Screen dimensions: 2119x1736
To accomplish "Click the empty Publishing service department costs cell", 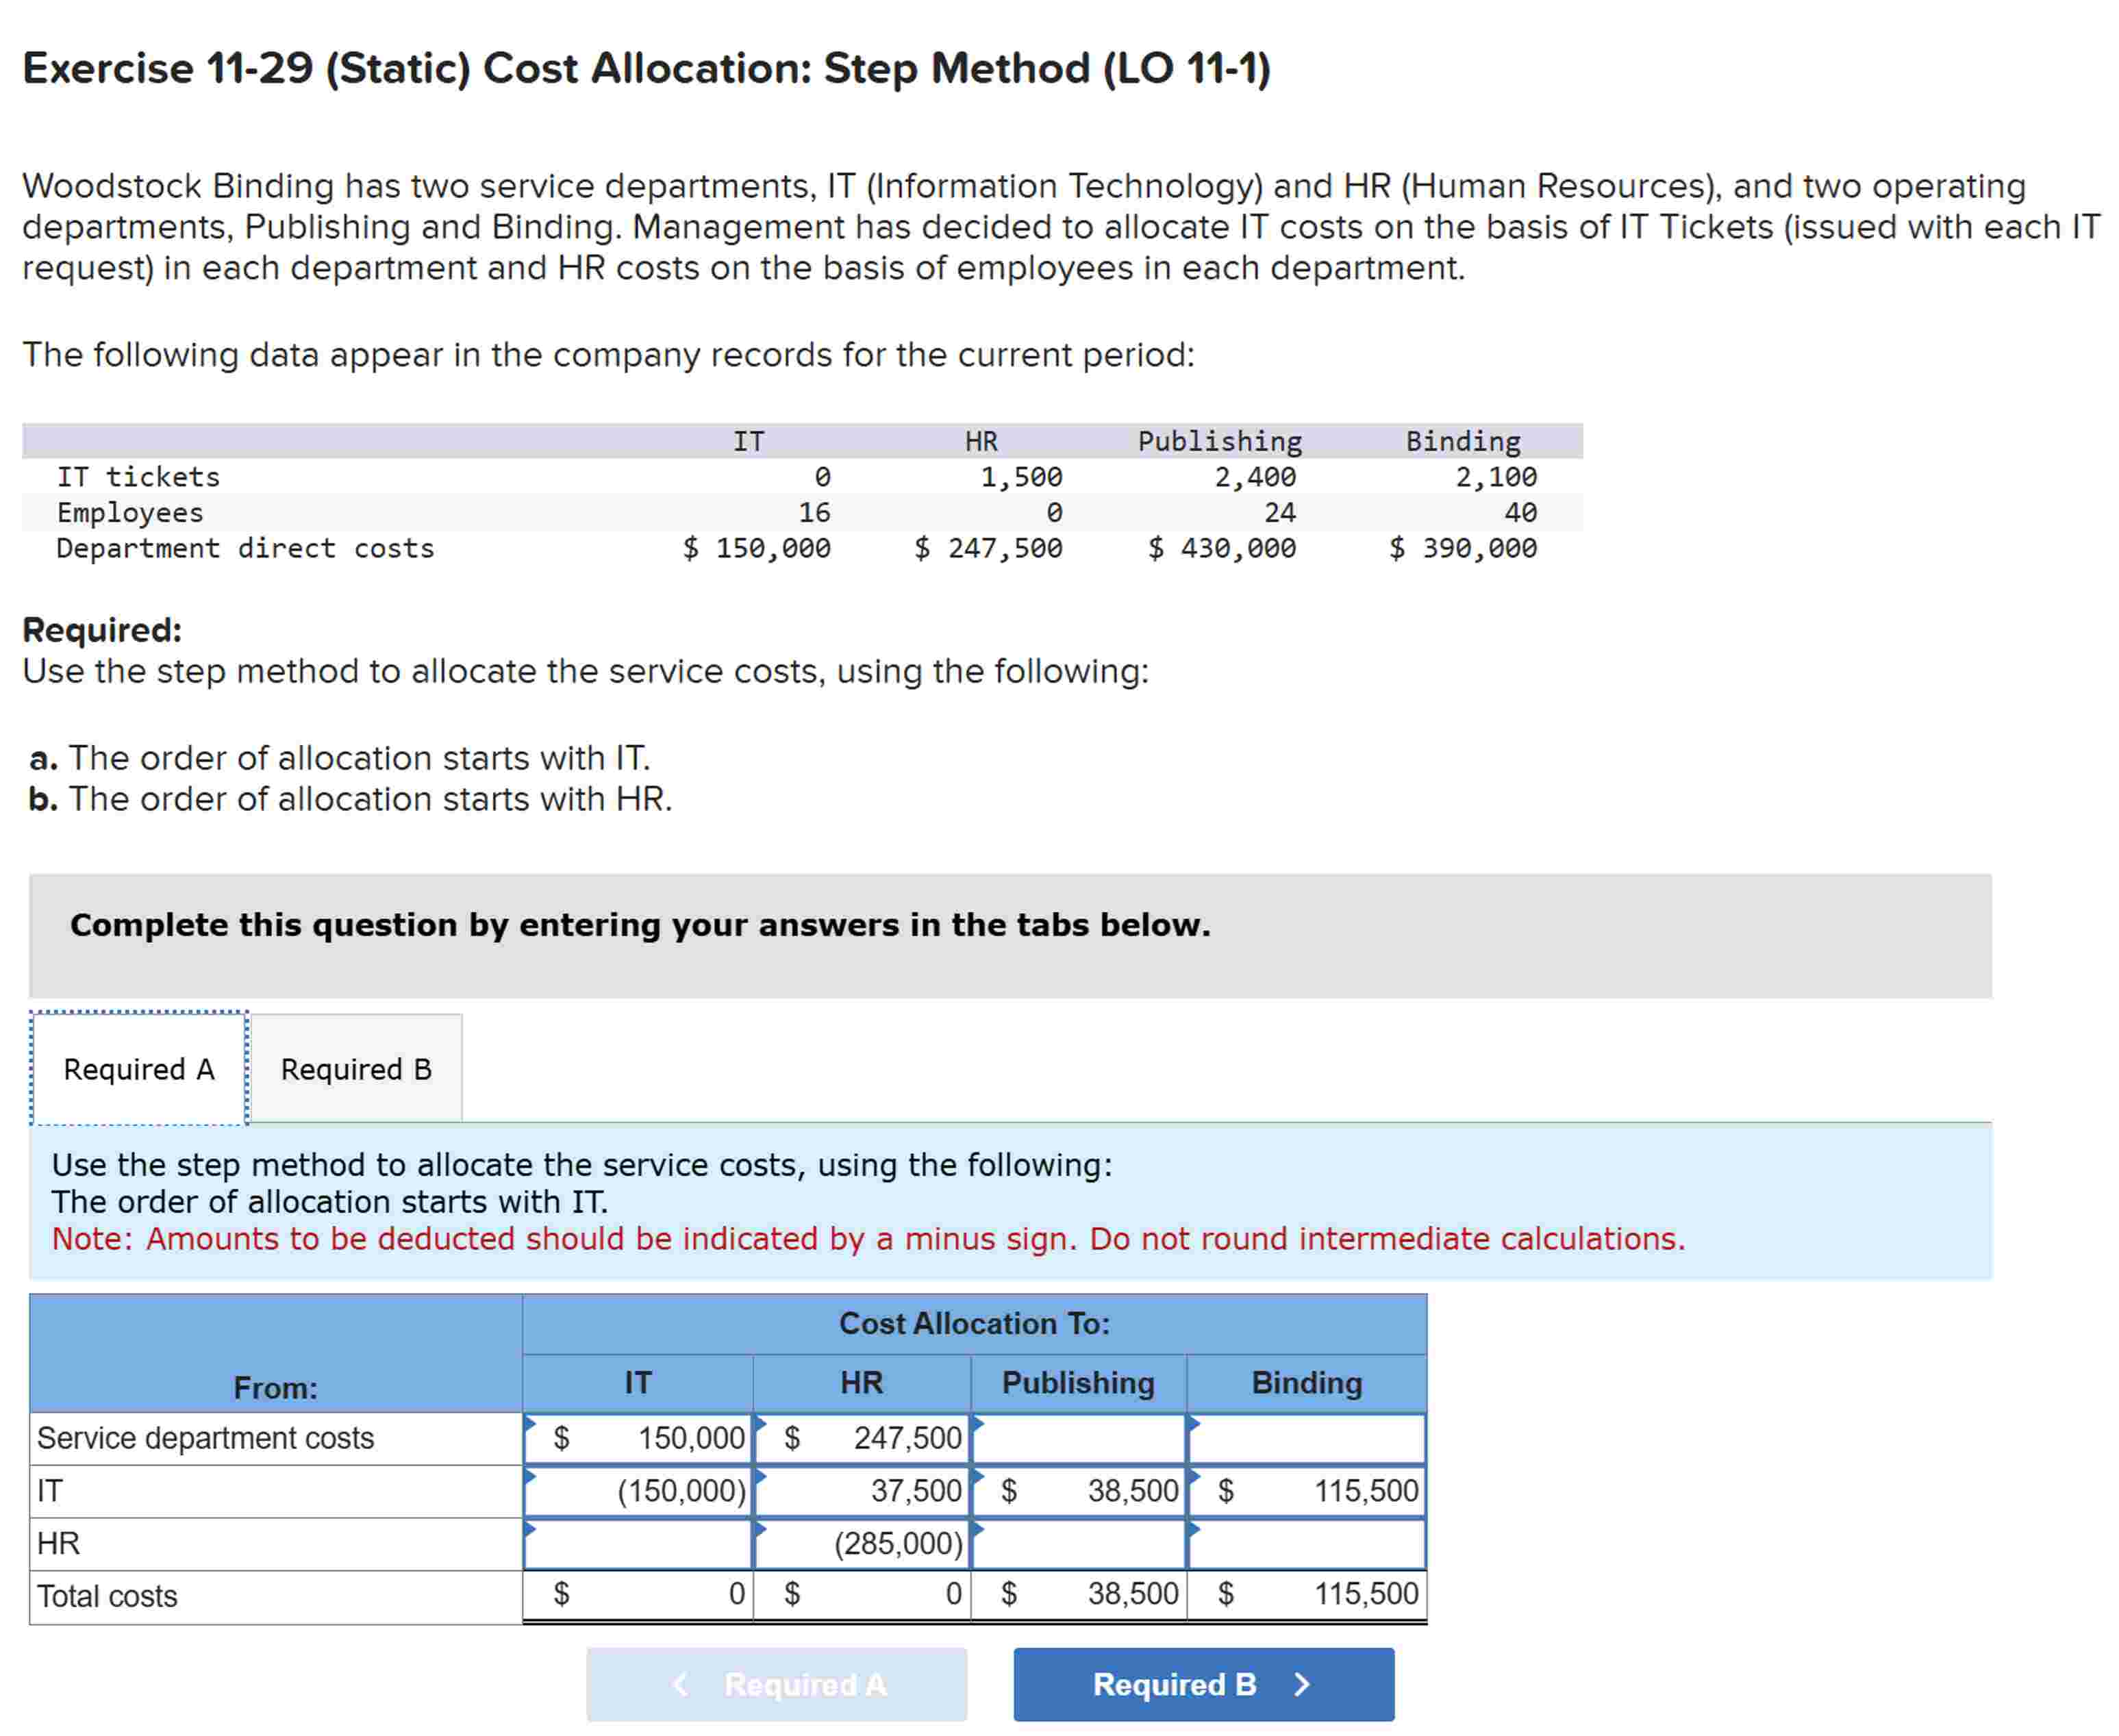I will 1077,1439.
